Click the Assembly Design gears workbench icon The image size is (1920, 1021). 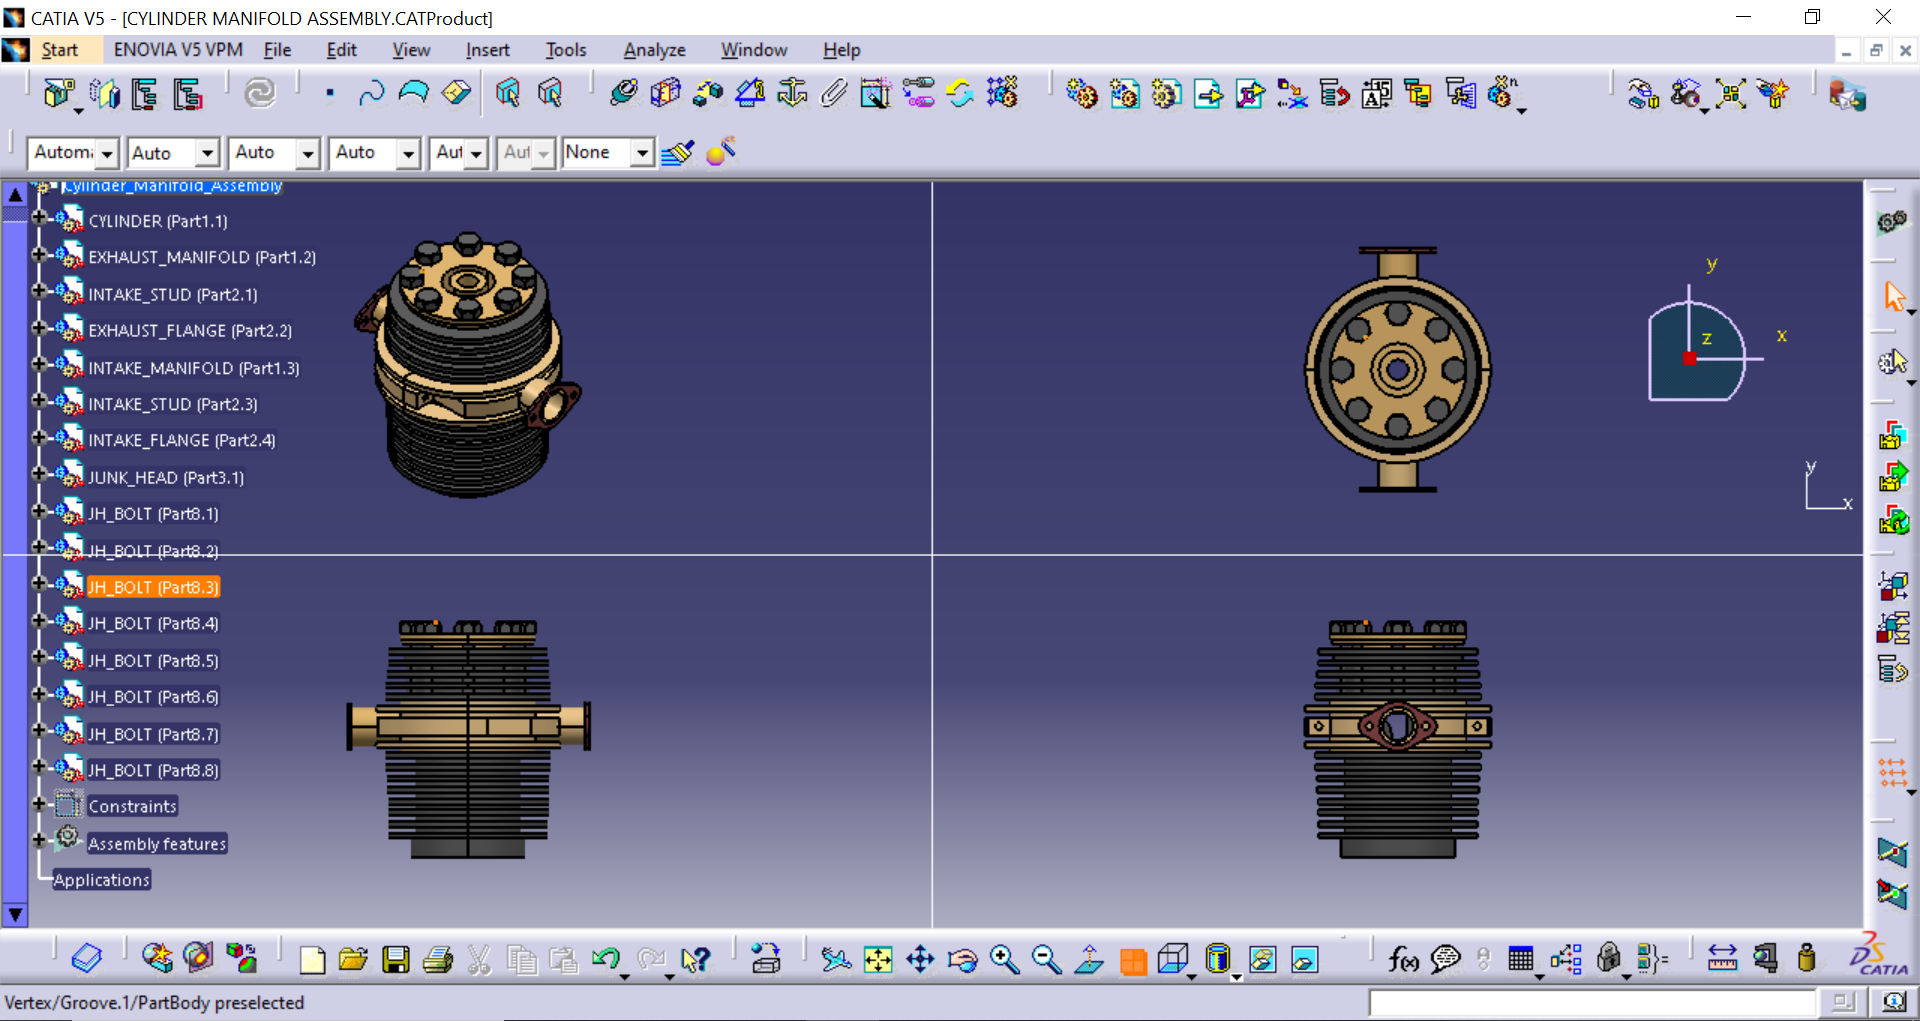coord(1892,222)
